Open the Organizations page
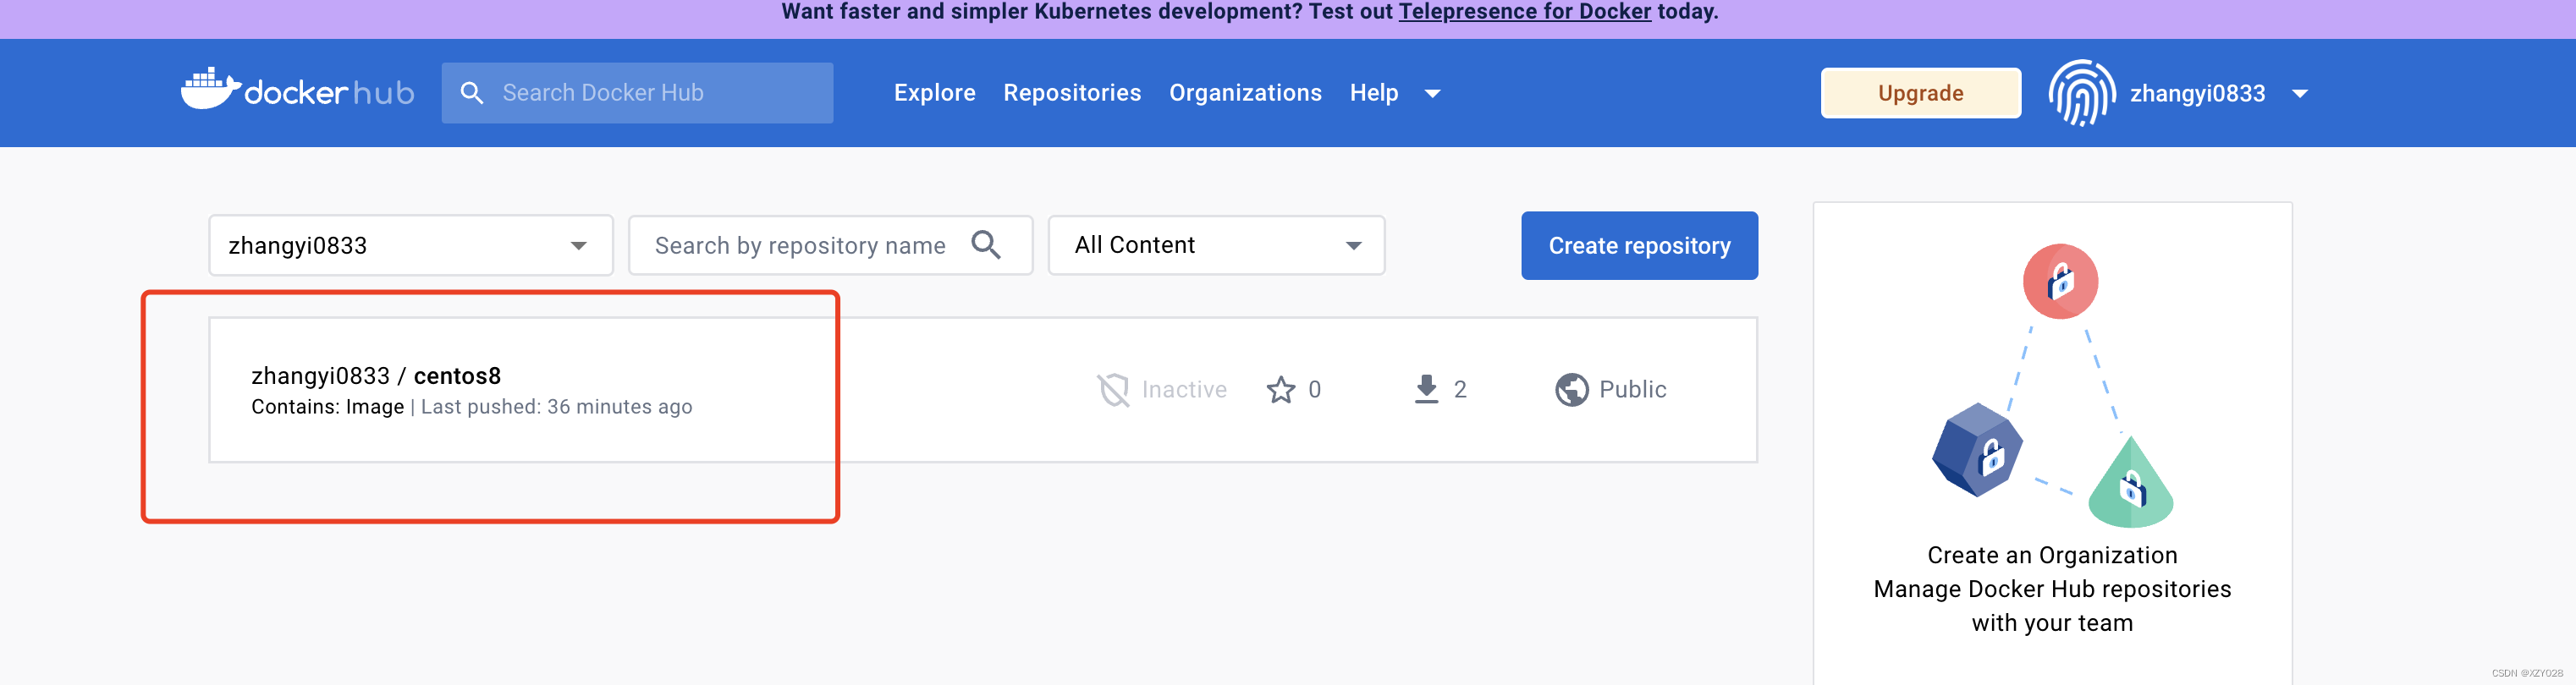The width and height of the screenshot is (2576, 685). [x=1246, y=93]
